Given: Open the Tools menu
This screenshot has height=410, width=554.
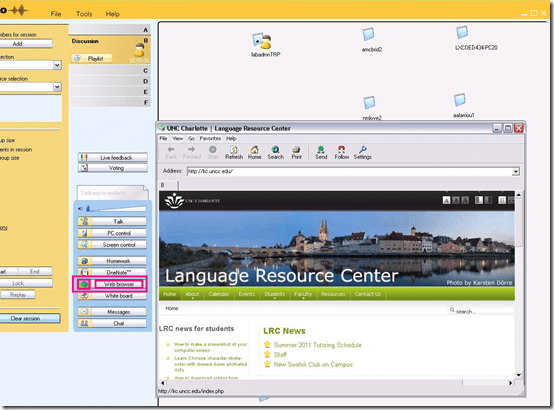Looking at the screenshot, I should (84, 14).
